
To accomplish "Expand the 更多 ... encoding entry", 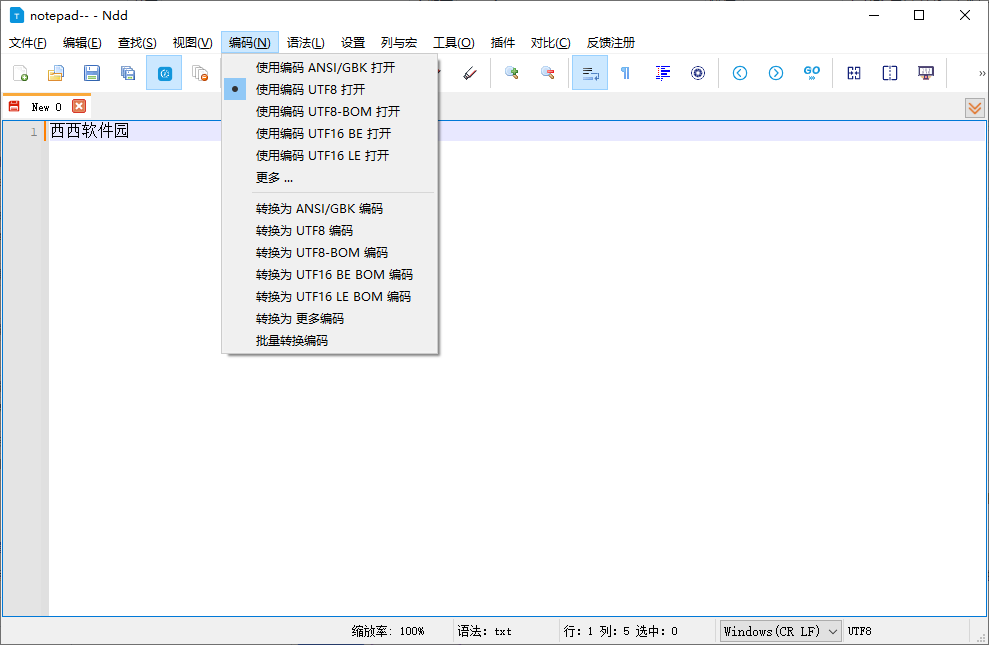I will 330,178.
